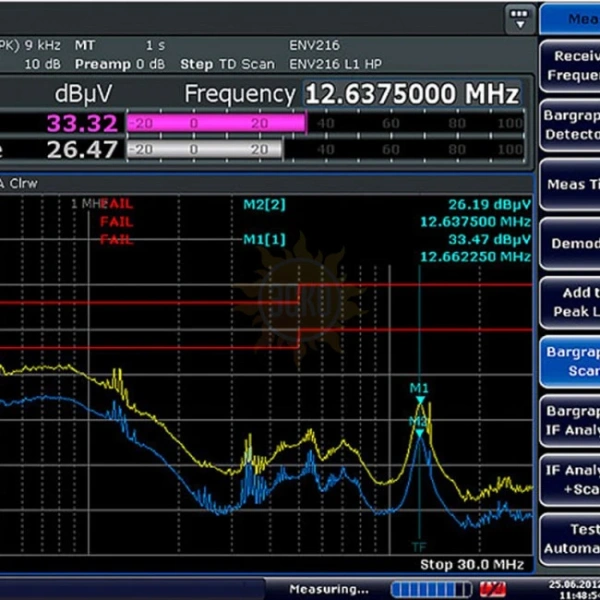The image size is (600, 600).
Task: Click the blue measurement progress bar
Action: 429,588
